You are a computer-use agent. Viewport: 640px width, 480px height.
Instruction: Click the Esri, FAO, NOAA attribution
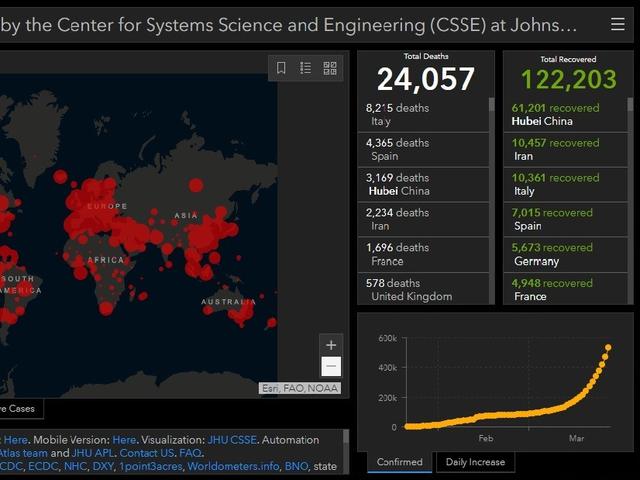click(x=299, y=388)
